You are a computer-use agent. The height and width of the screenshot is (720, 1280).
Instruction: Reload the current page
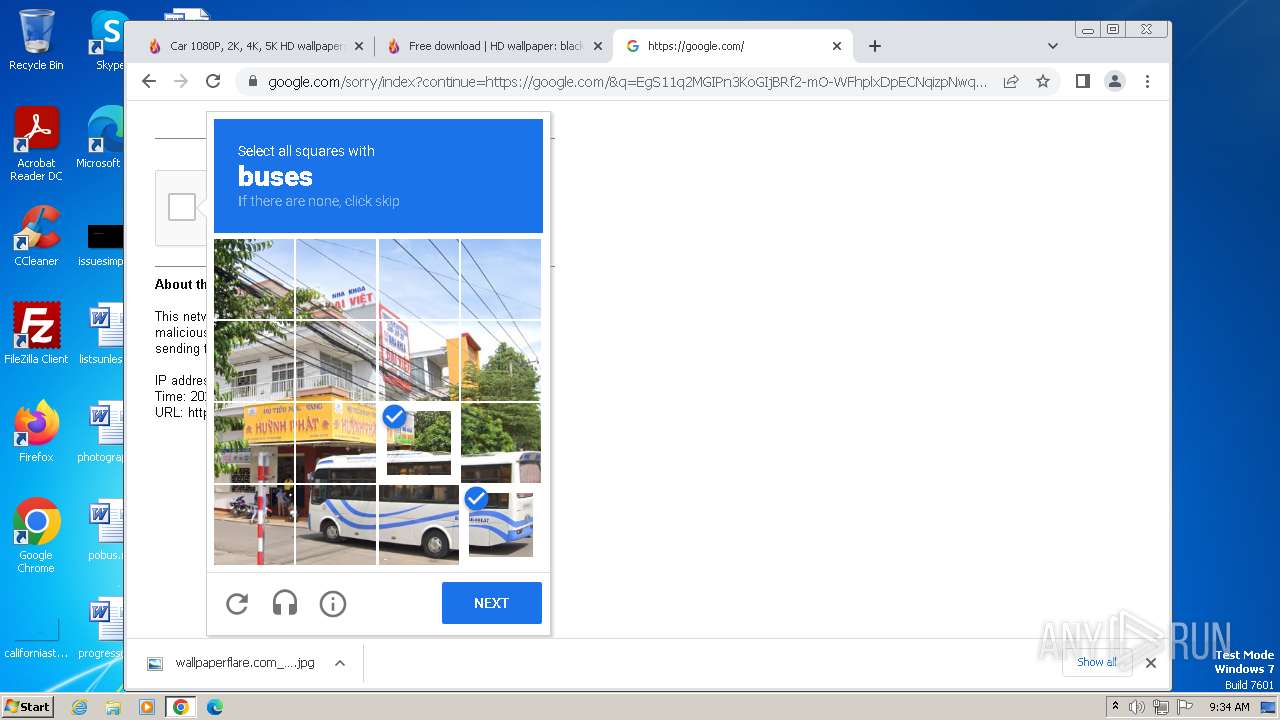tap(213, 81)
